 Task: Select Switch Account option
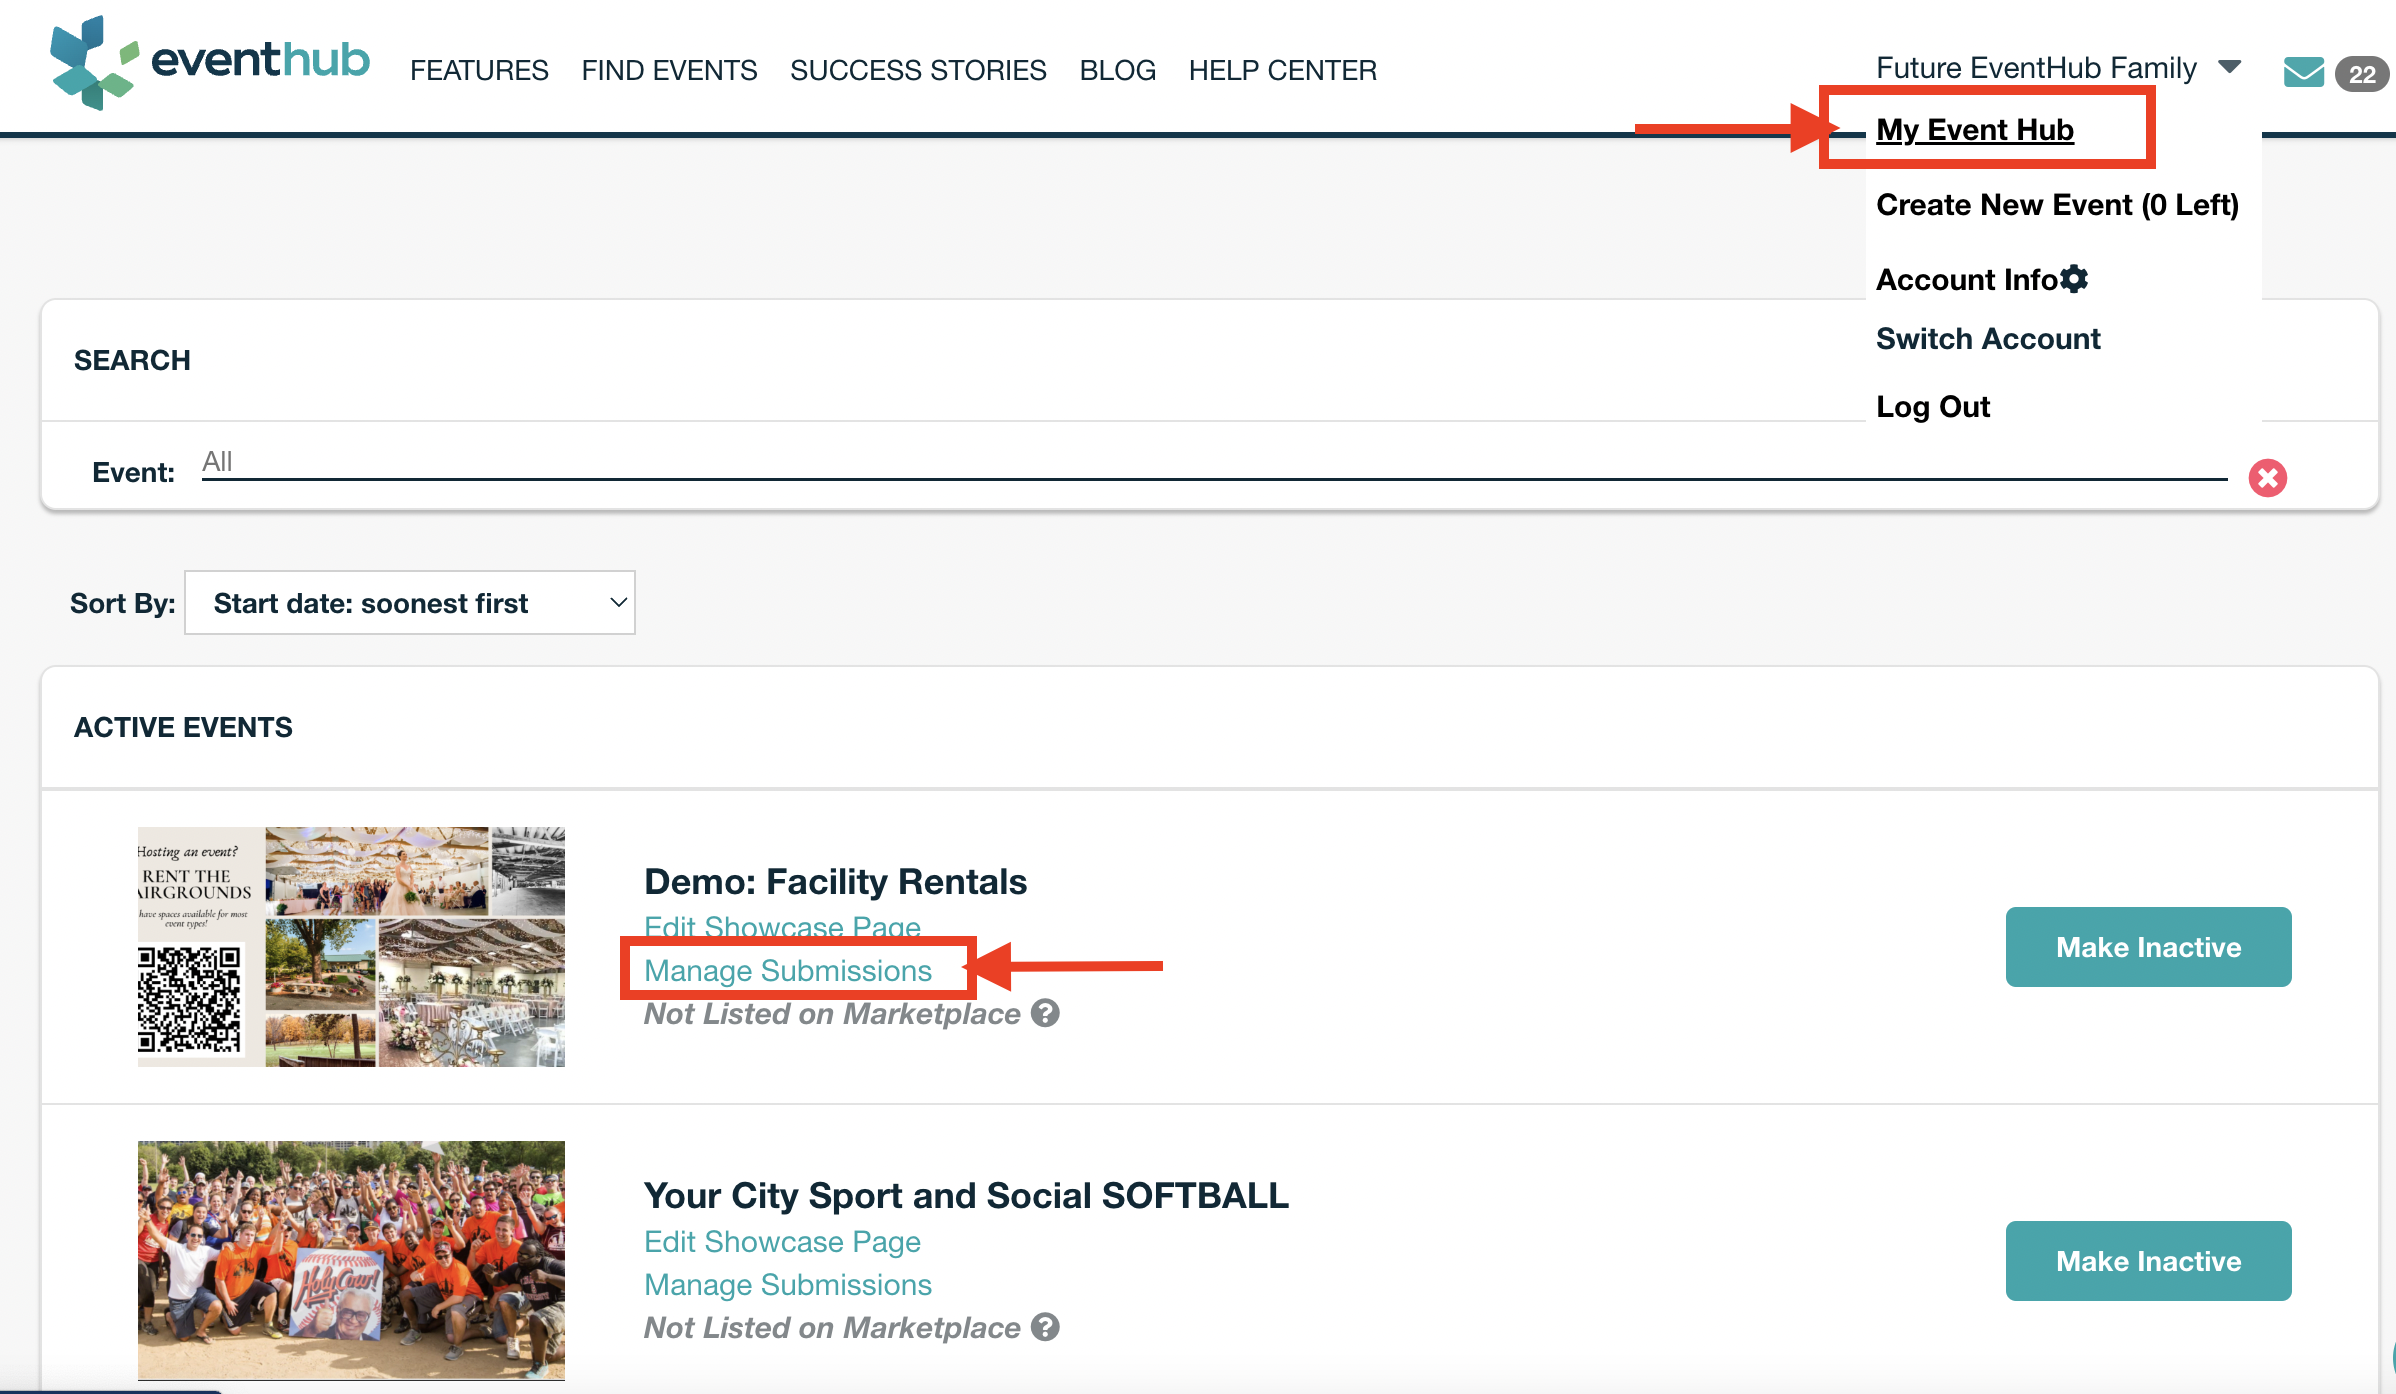[1988, 338]
